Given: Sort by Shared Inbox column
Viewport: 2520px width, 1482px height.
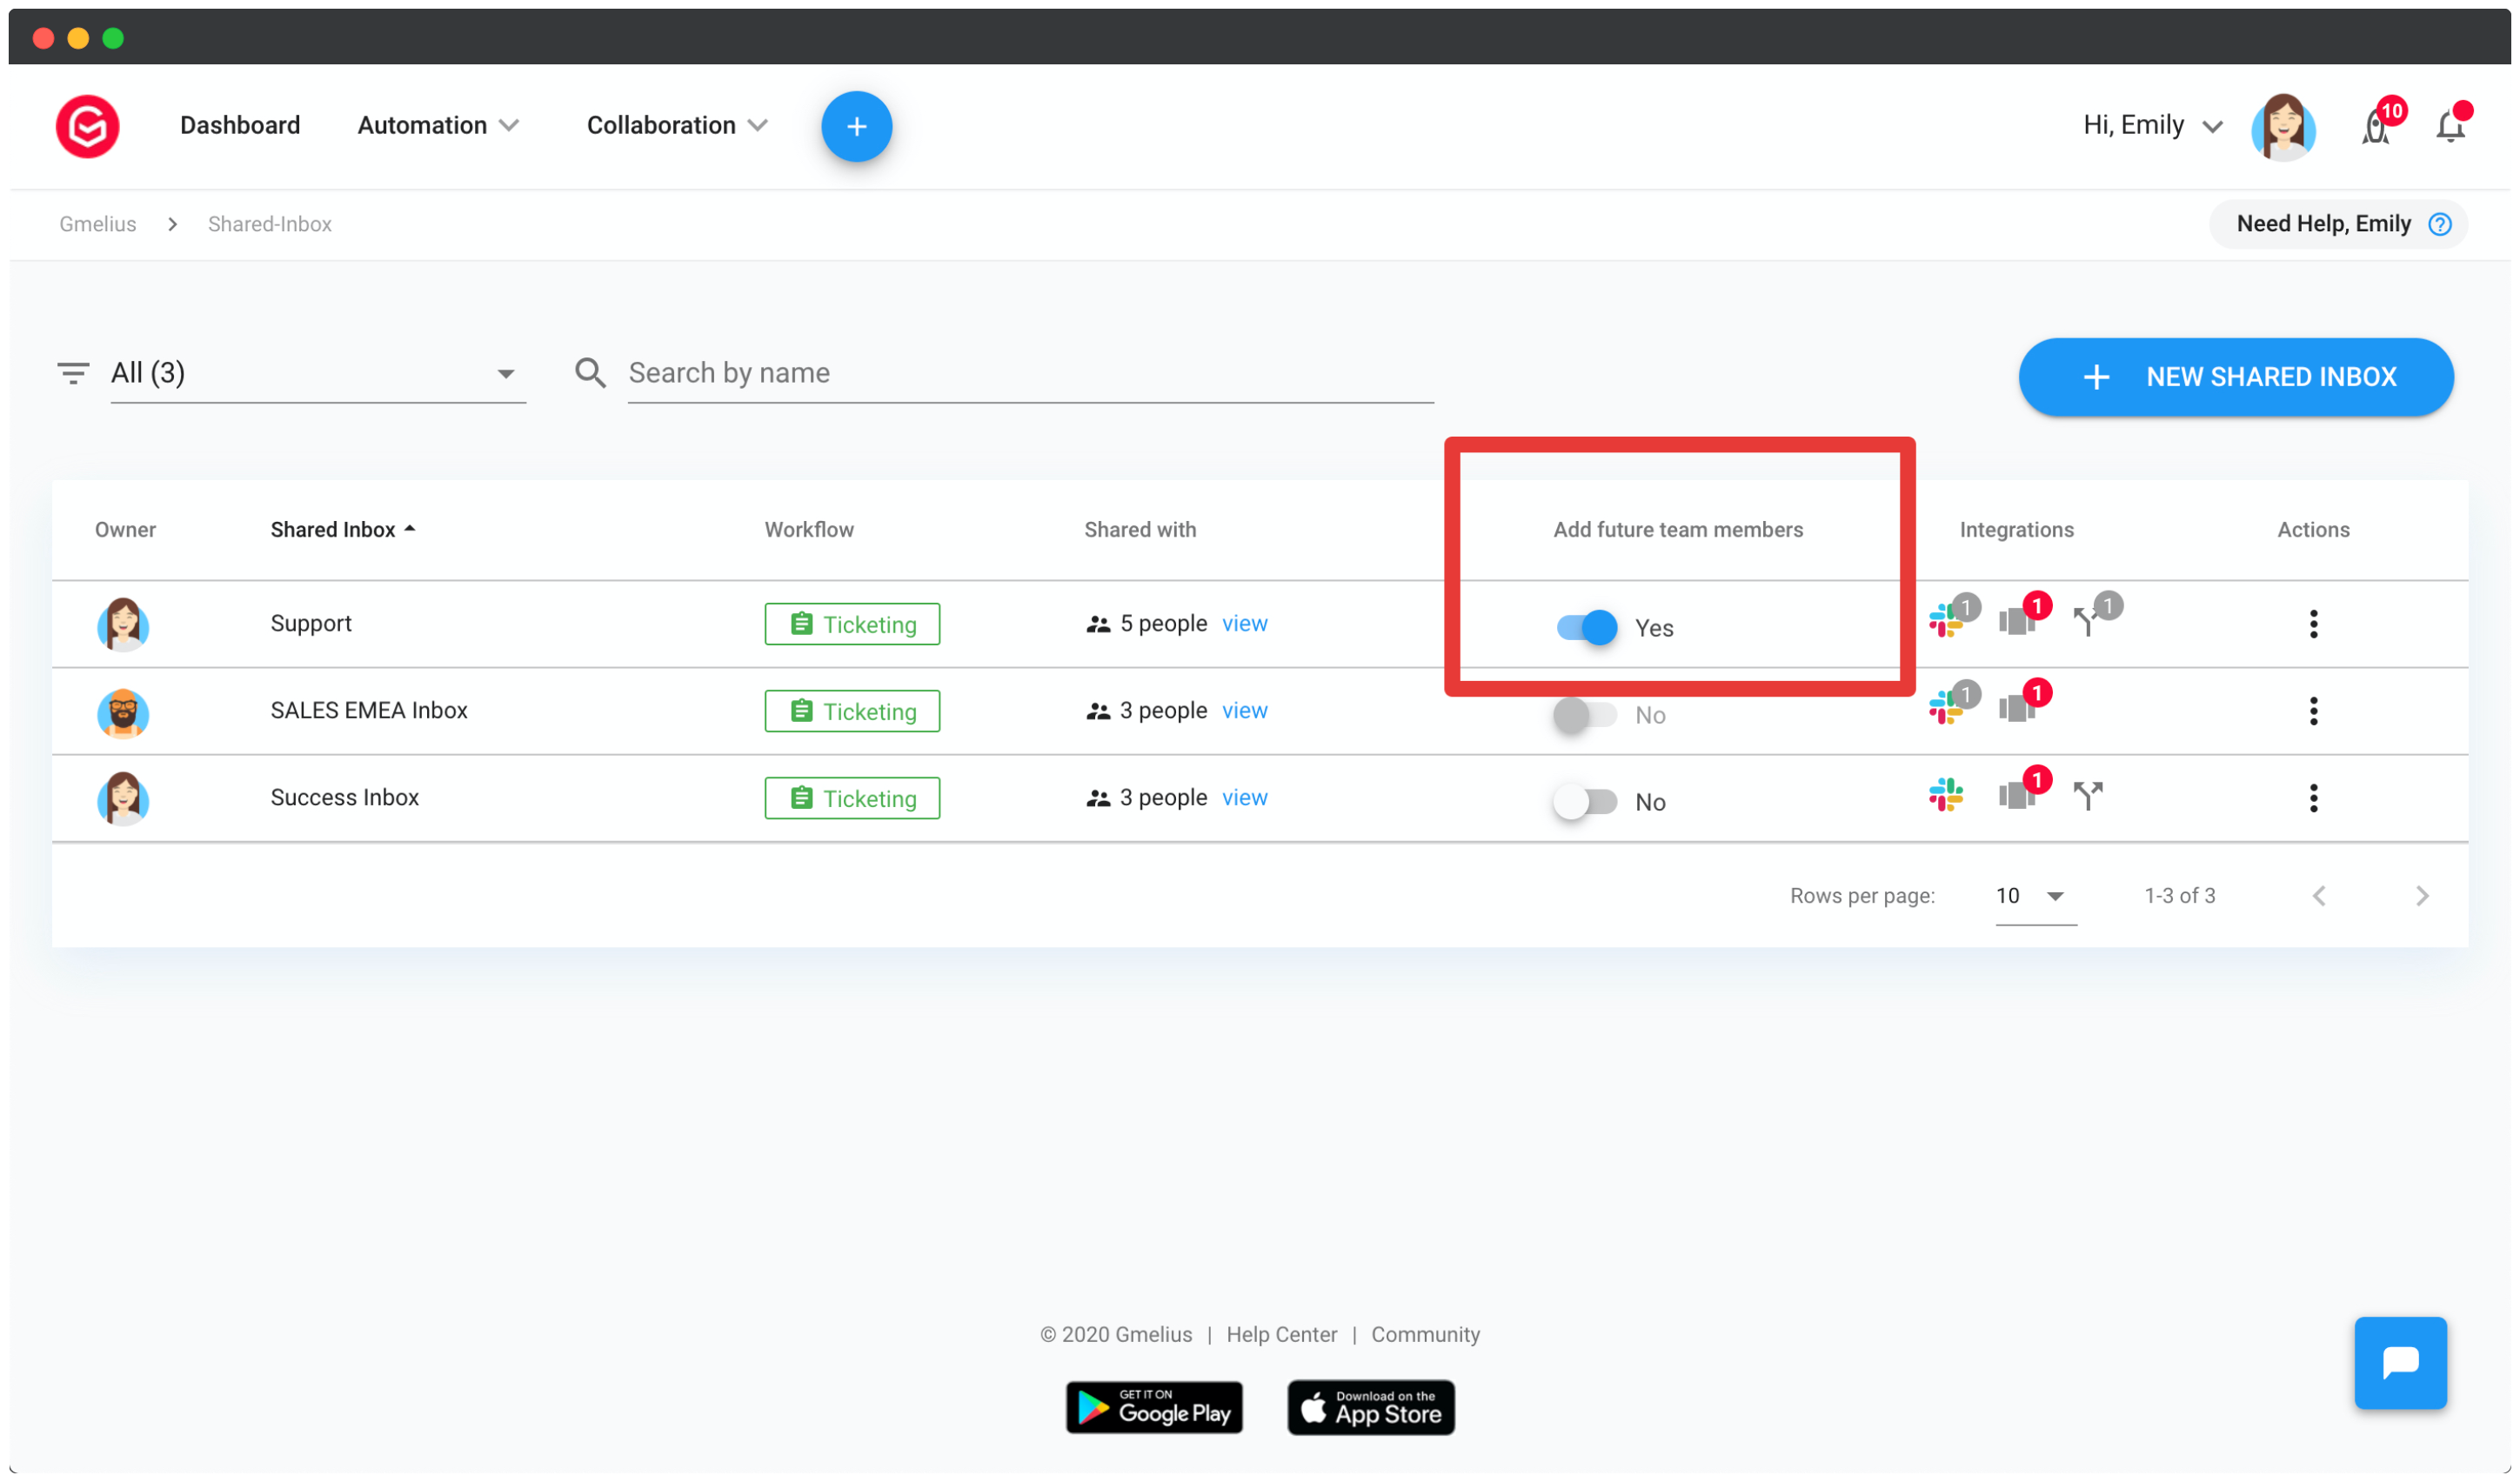Looking at the screenshot, I should click(342, 530).
